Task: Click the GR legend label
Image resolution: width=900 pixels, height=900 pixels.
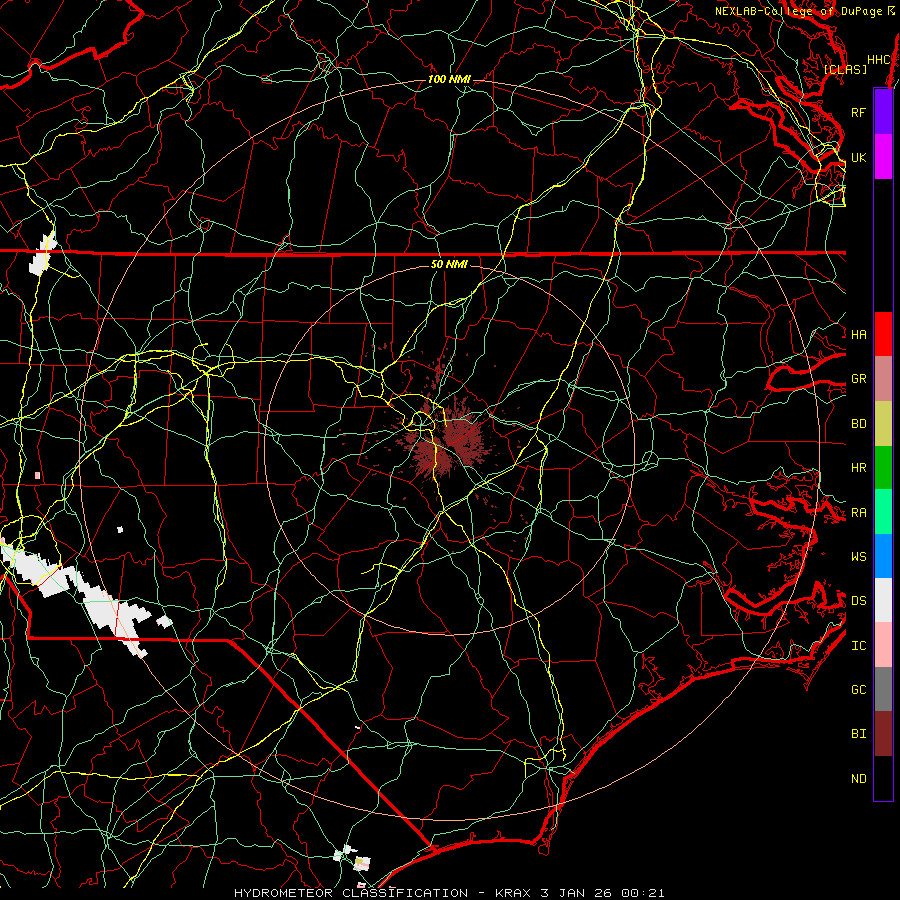Action: 858,379
